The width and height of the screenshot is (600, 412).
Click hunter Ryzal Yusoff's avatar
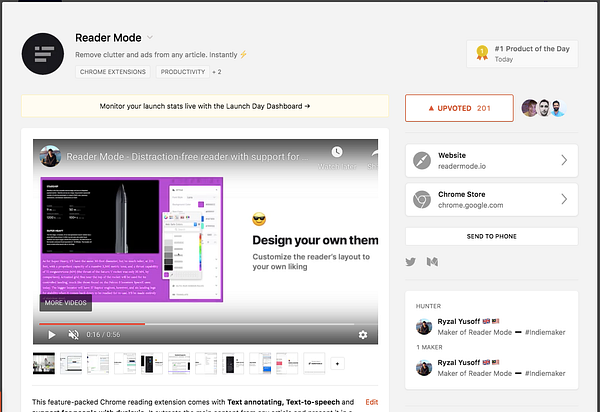coord(424,327)
